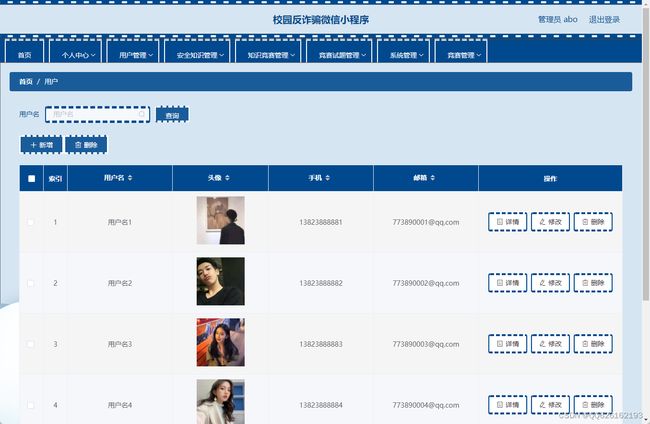
Task: Open avatar thumbnail of 用户名2
Action: (x=221, y=281)
